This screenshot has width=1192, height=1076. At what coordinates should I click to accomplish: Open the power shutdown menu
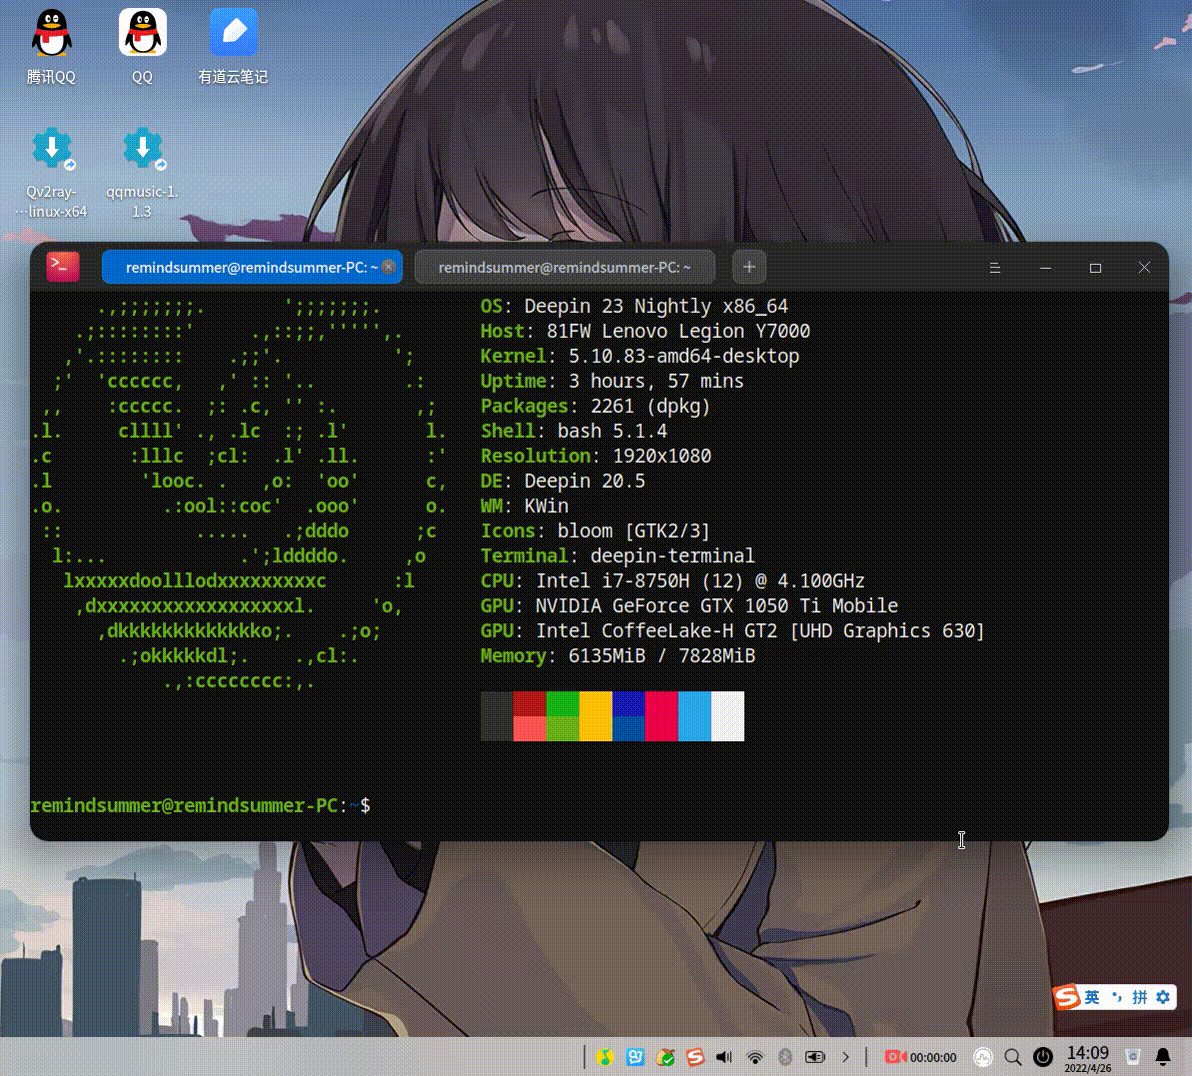[1043, 1057]
